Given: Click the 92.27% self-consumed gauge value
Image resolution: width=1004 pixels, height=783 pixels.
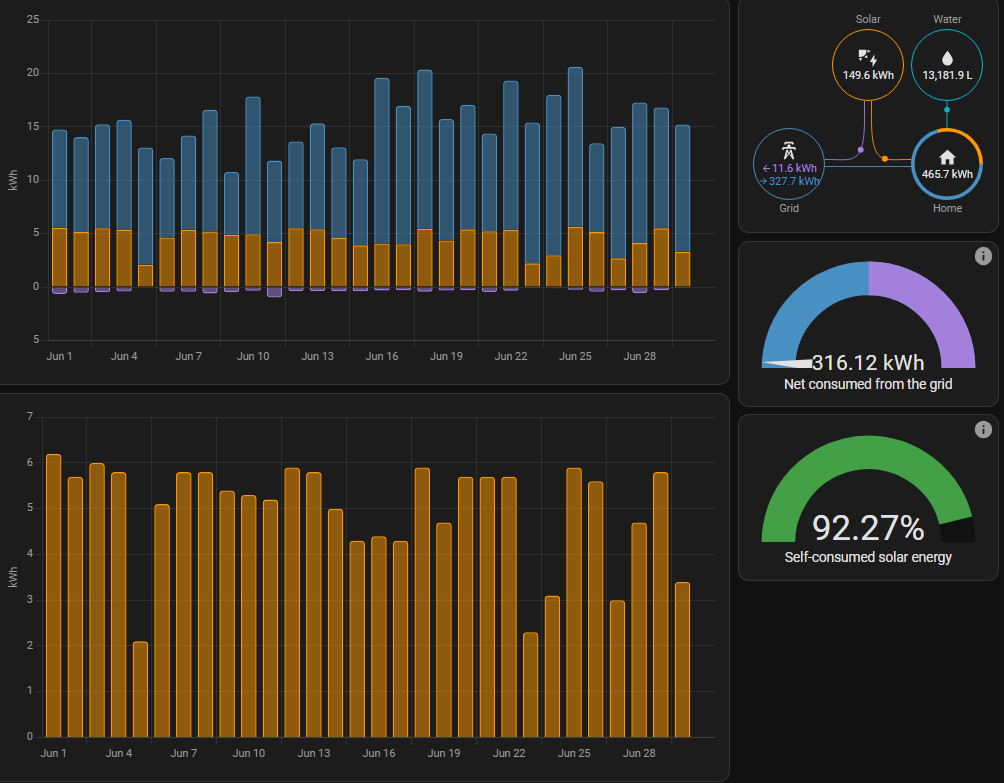Looking at the screenshot, I should coord(867,528).
